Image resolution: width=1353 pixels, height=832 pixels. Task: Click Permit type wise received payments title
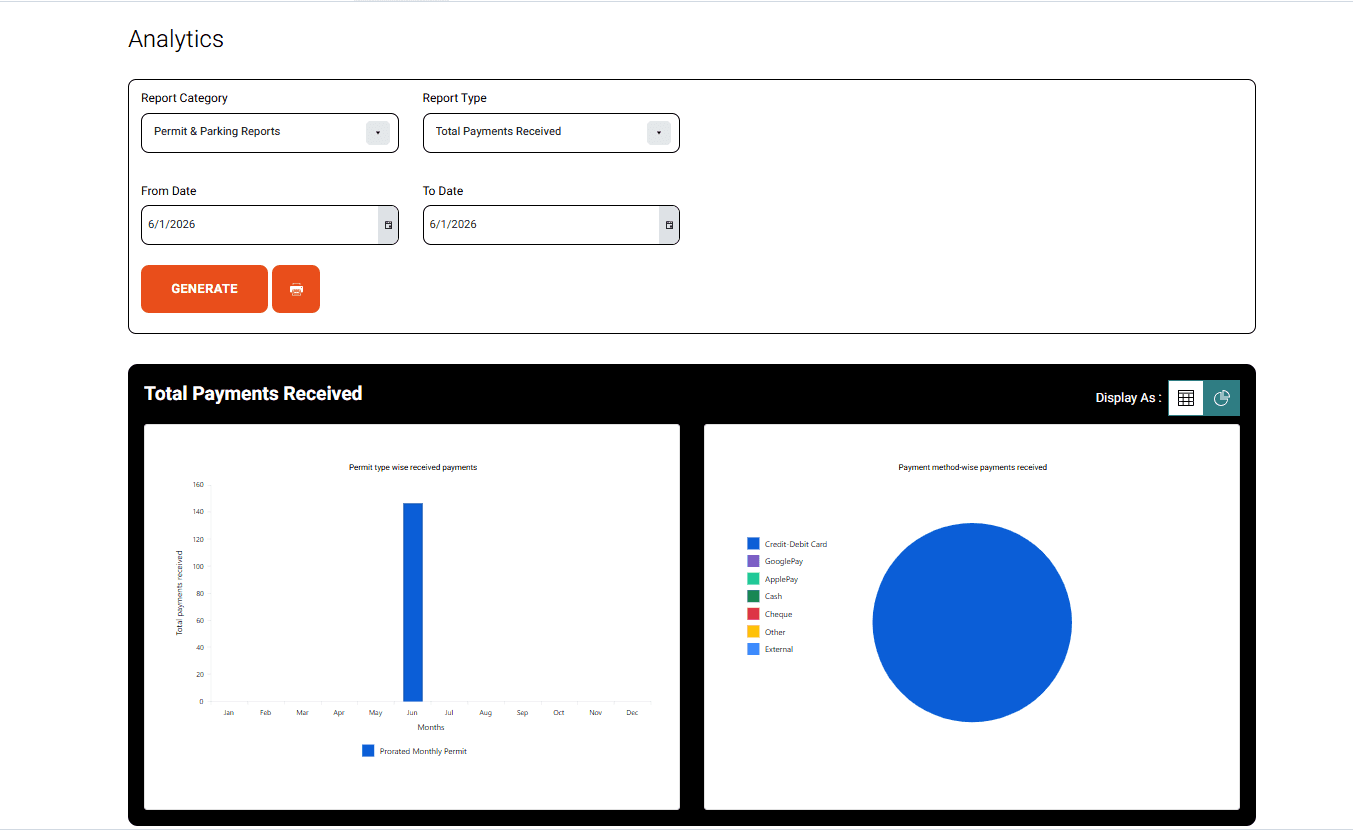413,467
